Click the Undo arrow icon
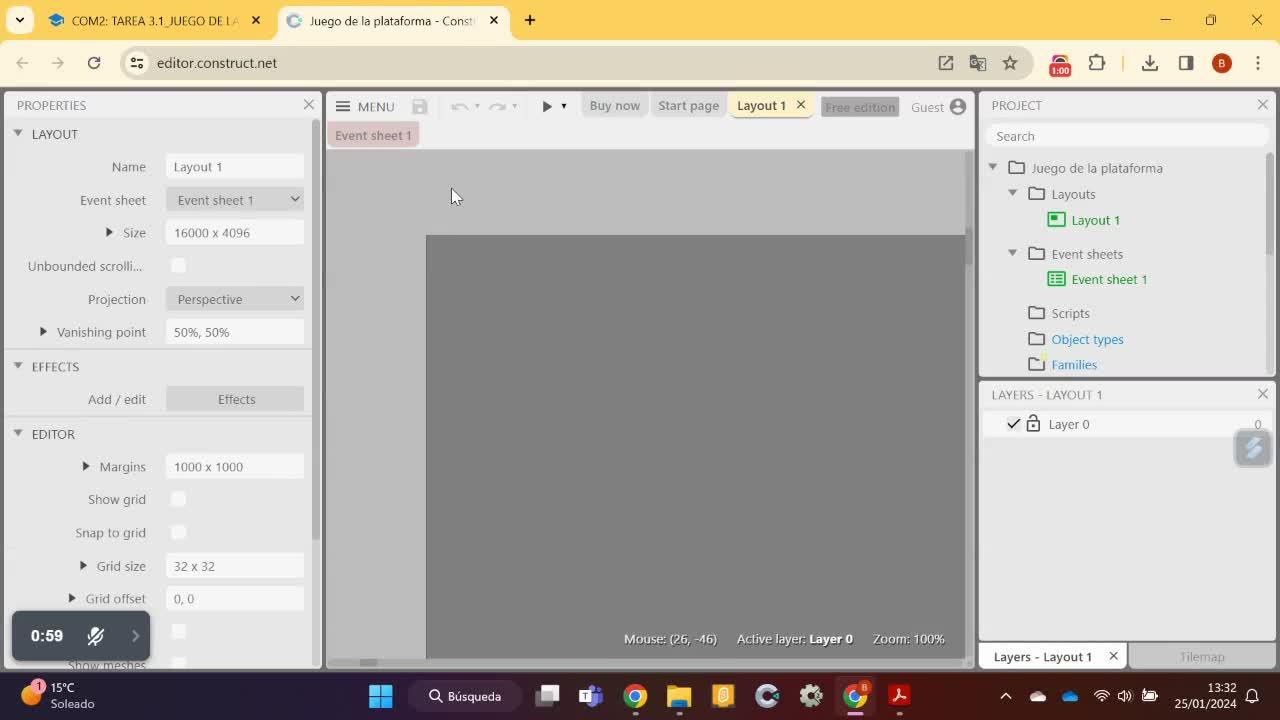 (x=459, y=106)
